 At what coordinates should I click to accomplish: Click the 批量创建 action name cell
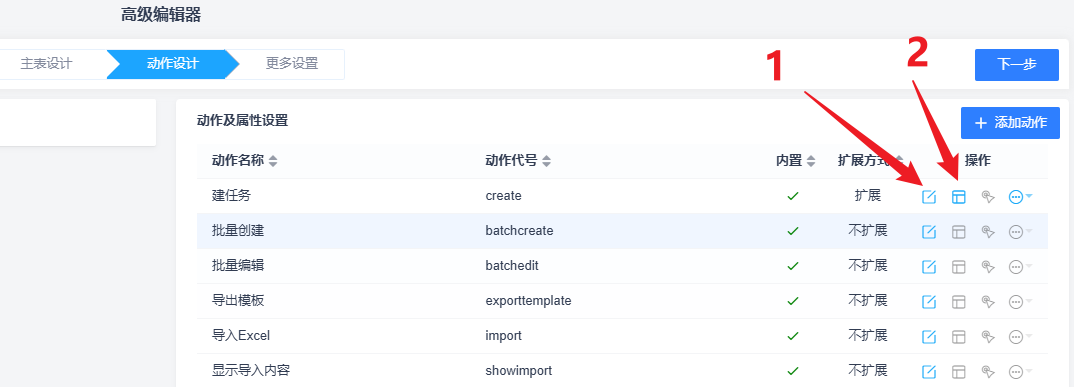(238, 231)
